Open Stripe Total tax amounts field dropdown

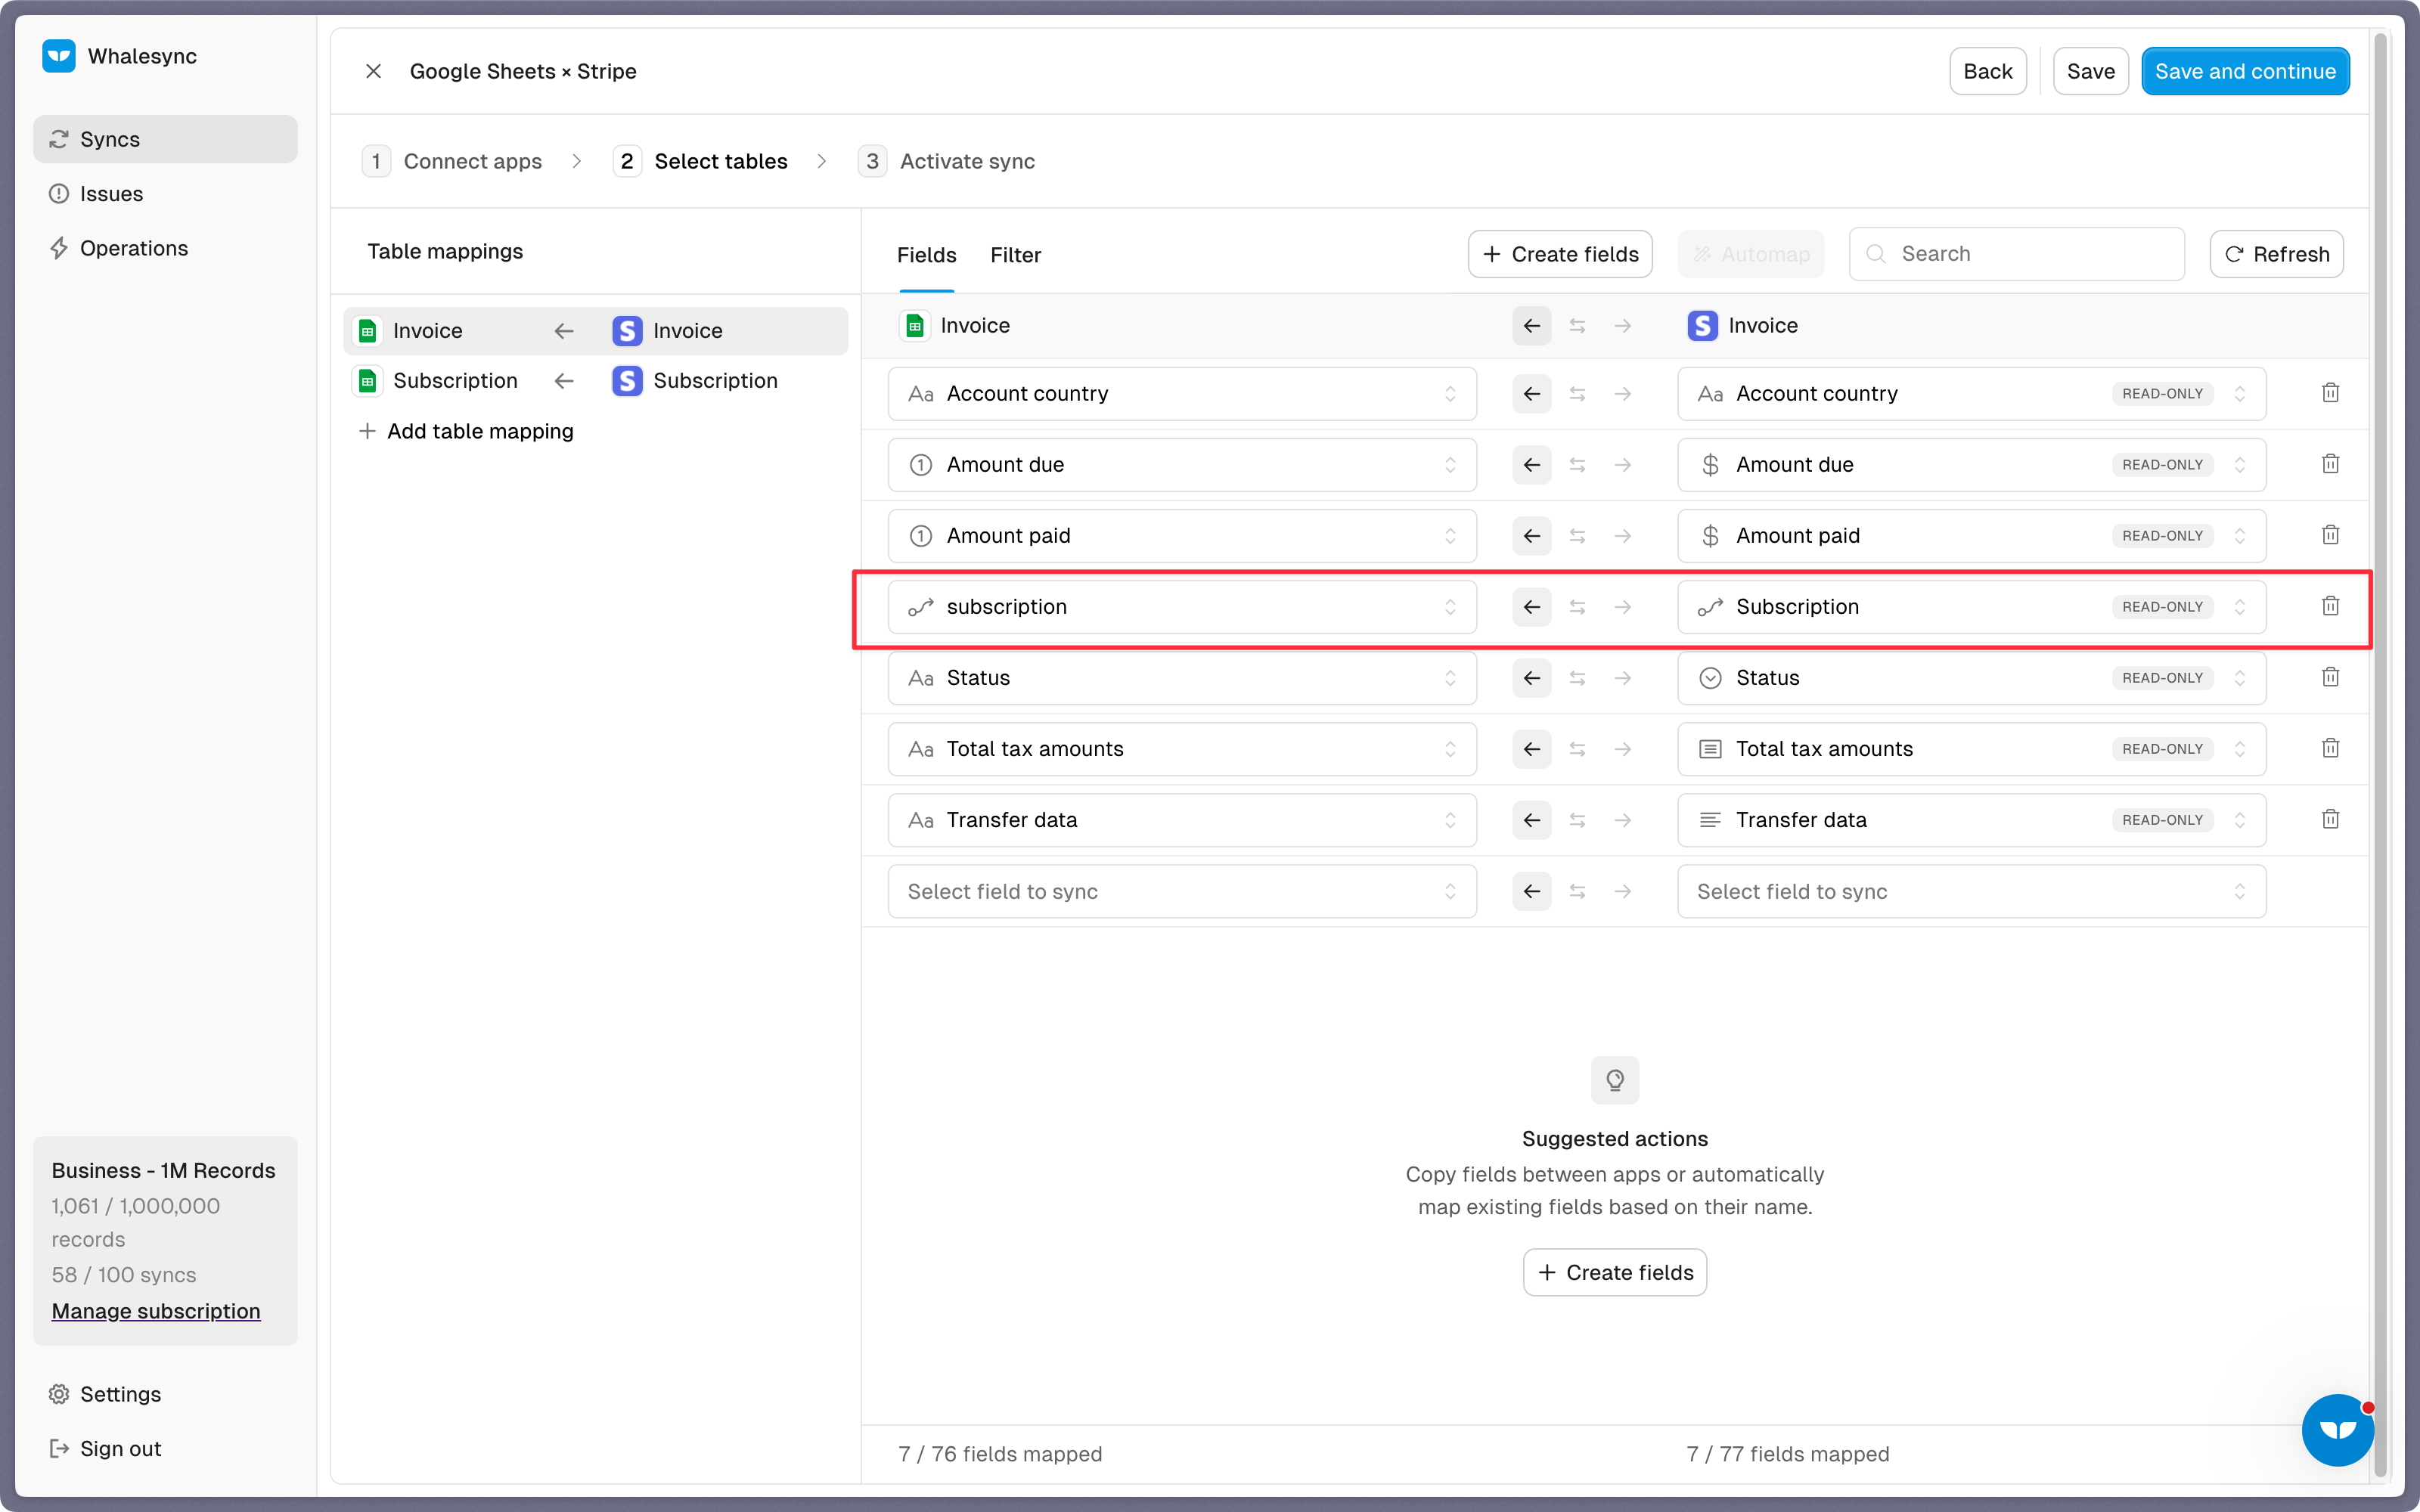1971,749
